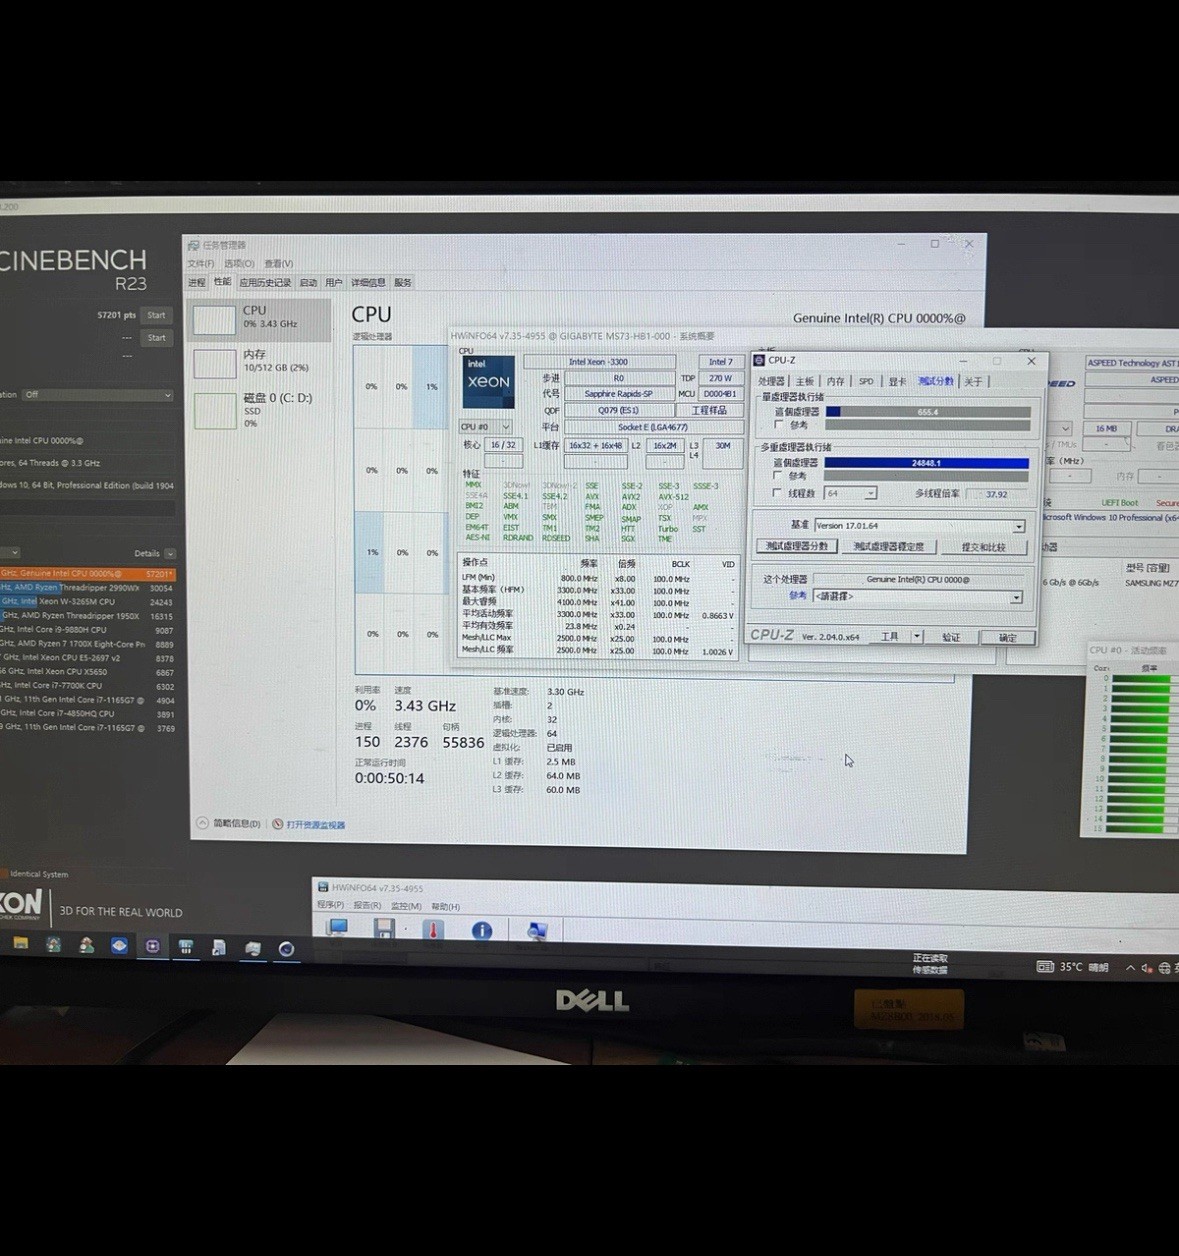1179x1256 pixels.
Task: Click 测试处理器分数 button in CPU-Z
Action: pos(797,546)
